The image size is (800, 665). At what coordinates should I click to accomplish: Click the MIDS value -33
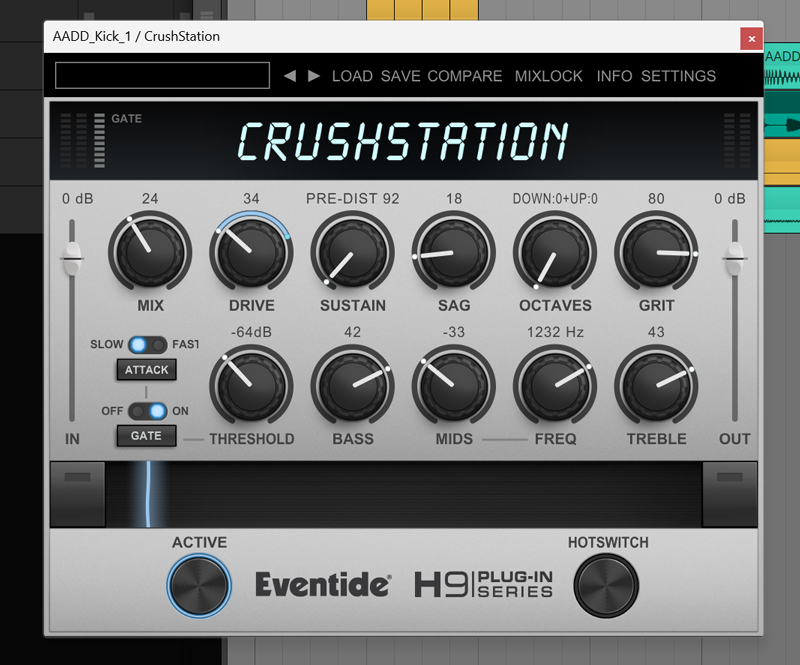click(x=454, y=332)
